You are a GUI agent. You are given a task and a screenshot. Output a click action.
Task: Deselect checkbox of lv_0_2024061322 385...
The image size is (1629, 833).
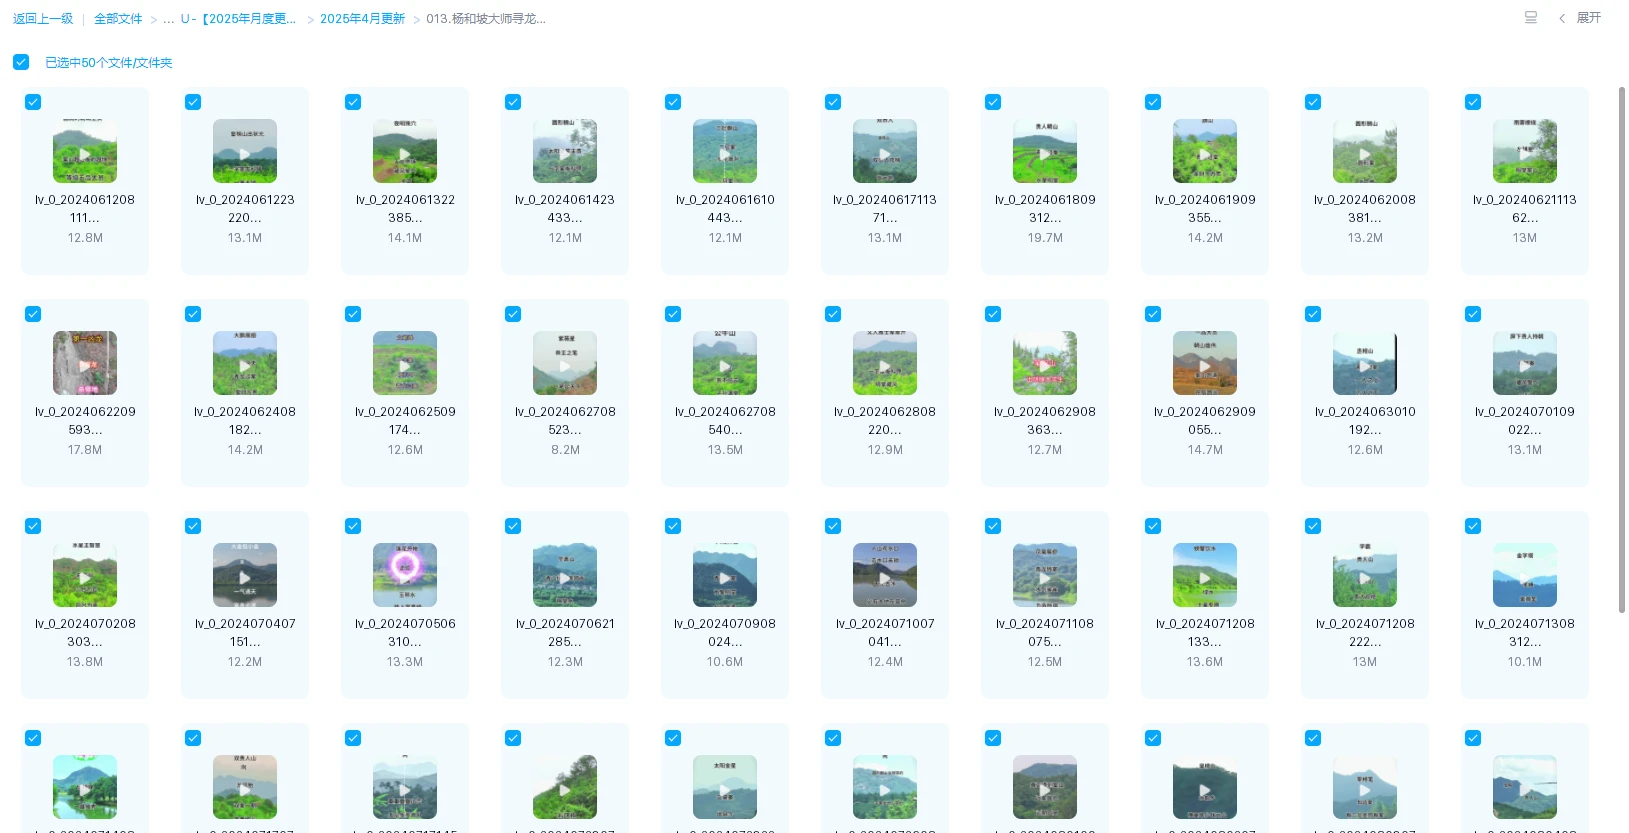[x=353, y=102]
